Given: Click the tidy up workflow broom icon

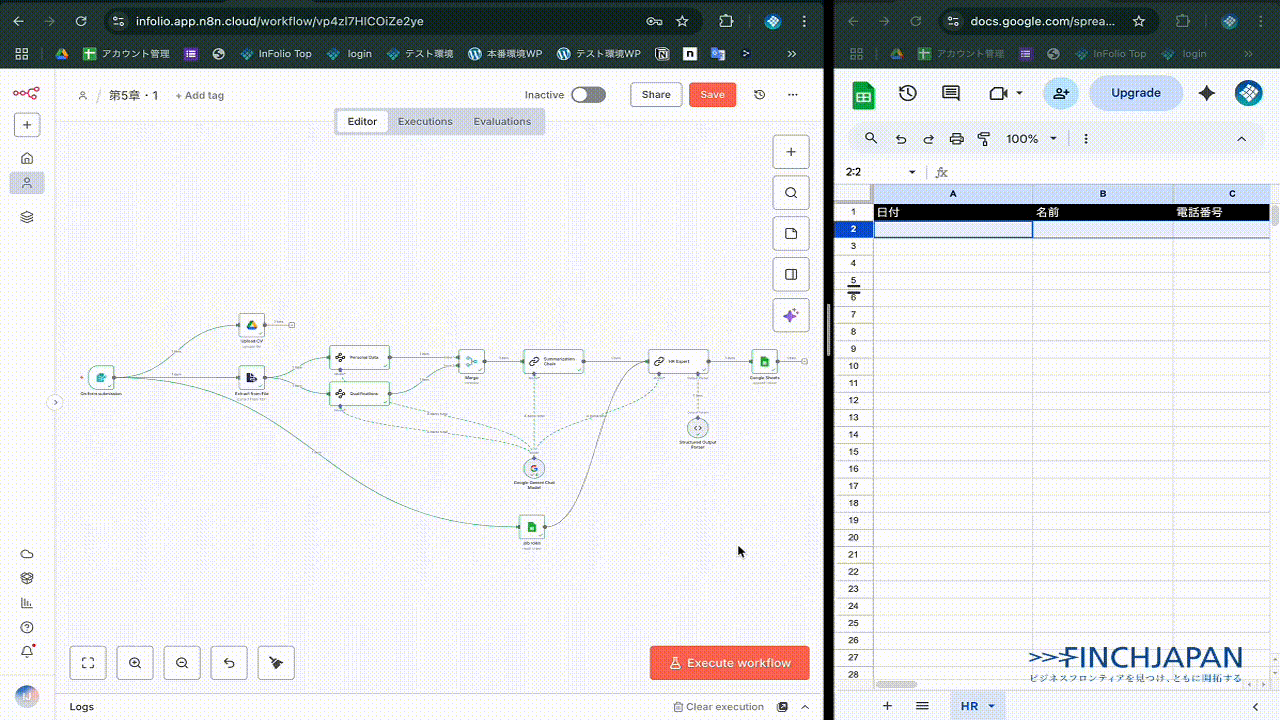Looking at the screenshot, I should point(276,662).
